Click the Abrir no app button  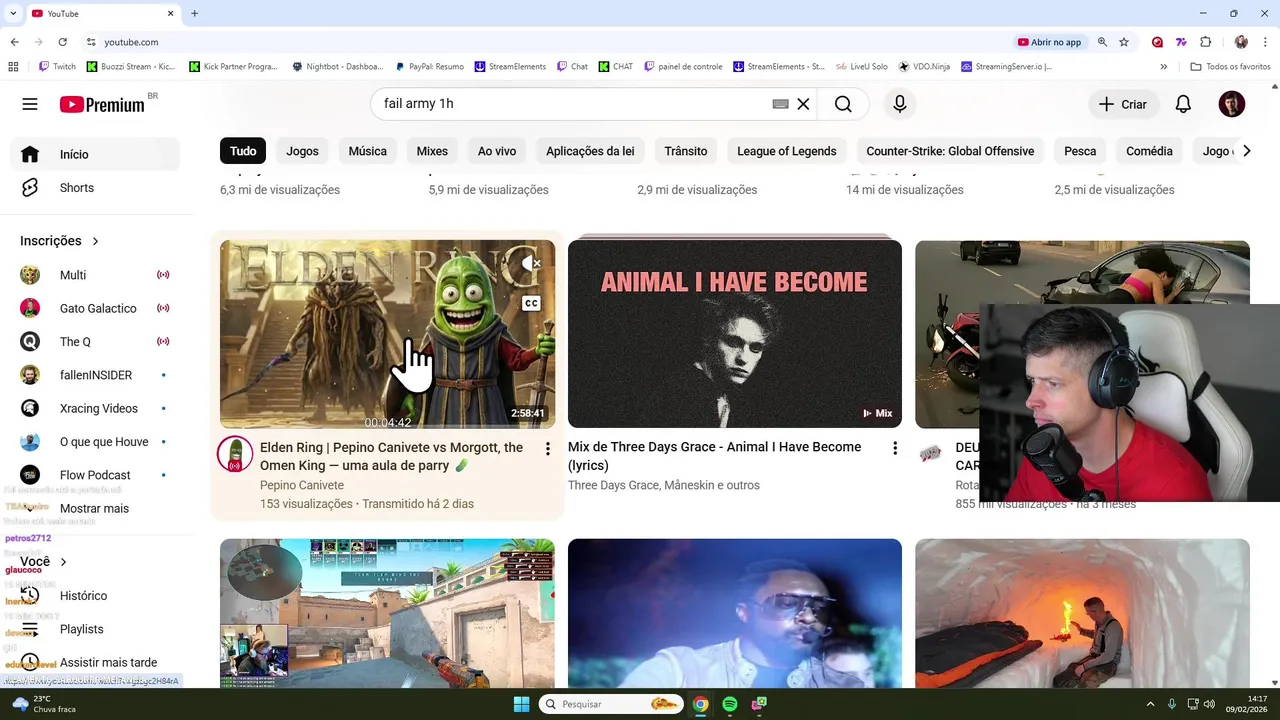pyautogui.click(x=1050, y=42)
